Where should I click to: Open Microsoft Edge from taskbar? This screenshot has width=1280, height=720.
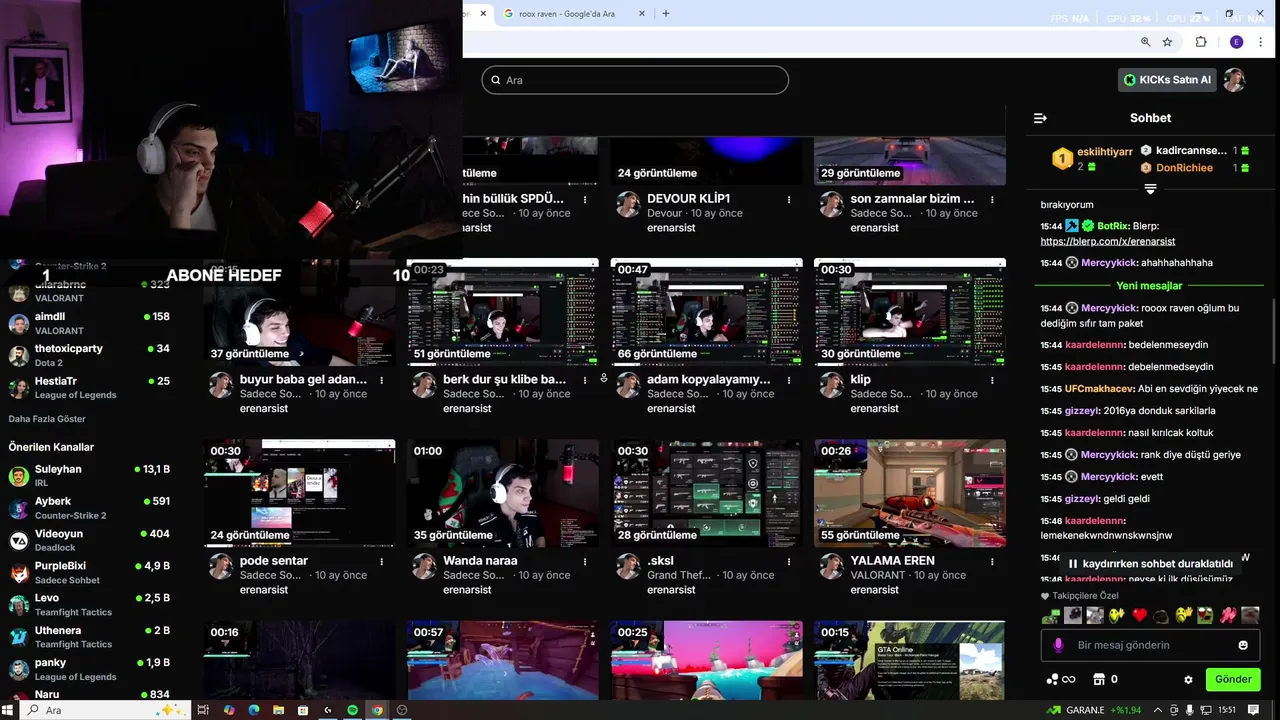253,710
